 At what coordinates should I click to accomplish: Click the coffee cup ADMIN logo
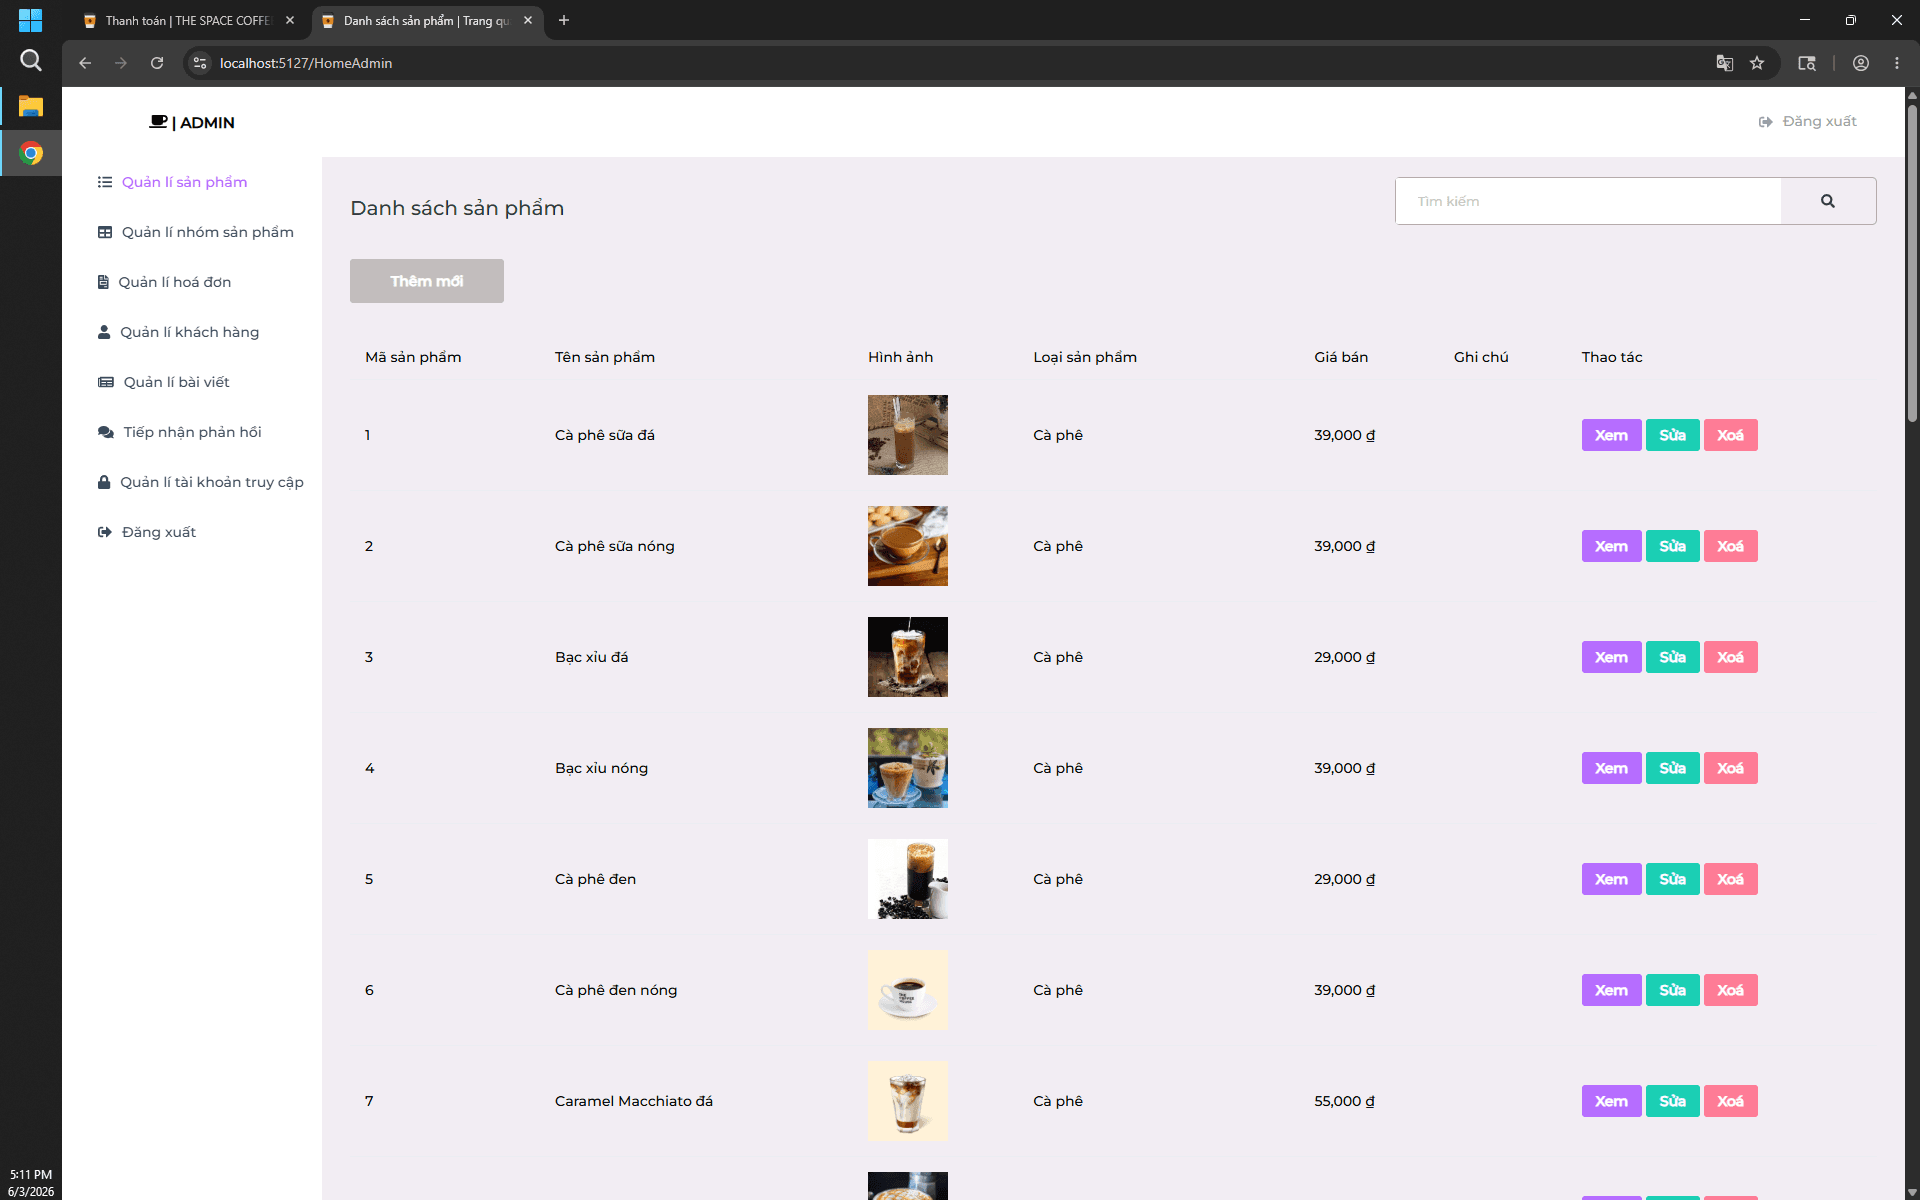click(x=192, y=122)
